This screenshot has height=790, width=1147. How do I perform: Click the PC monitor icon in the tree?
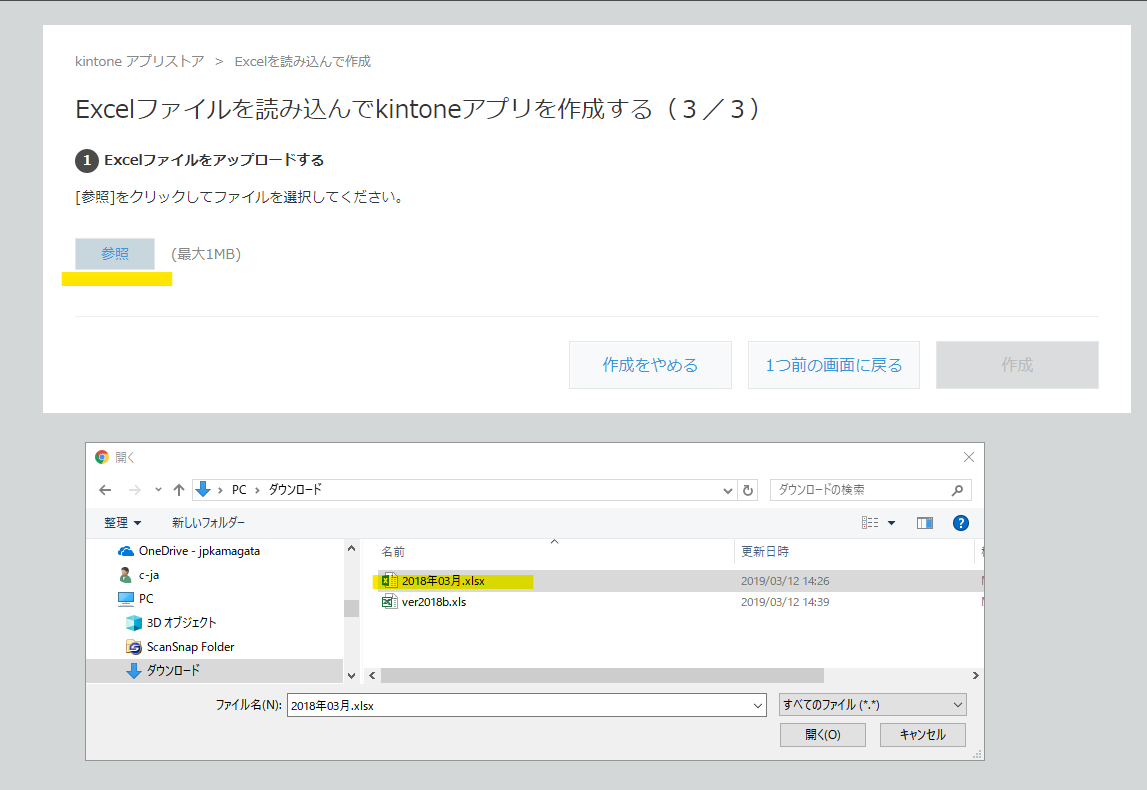point(126,599)
